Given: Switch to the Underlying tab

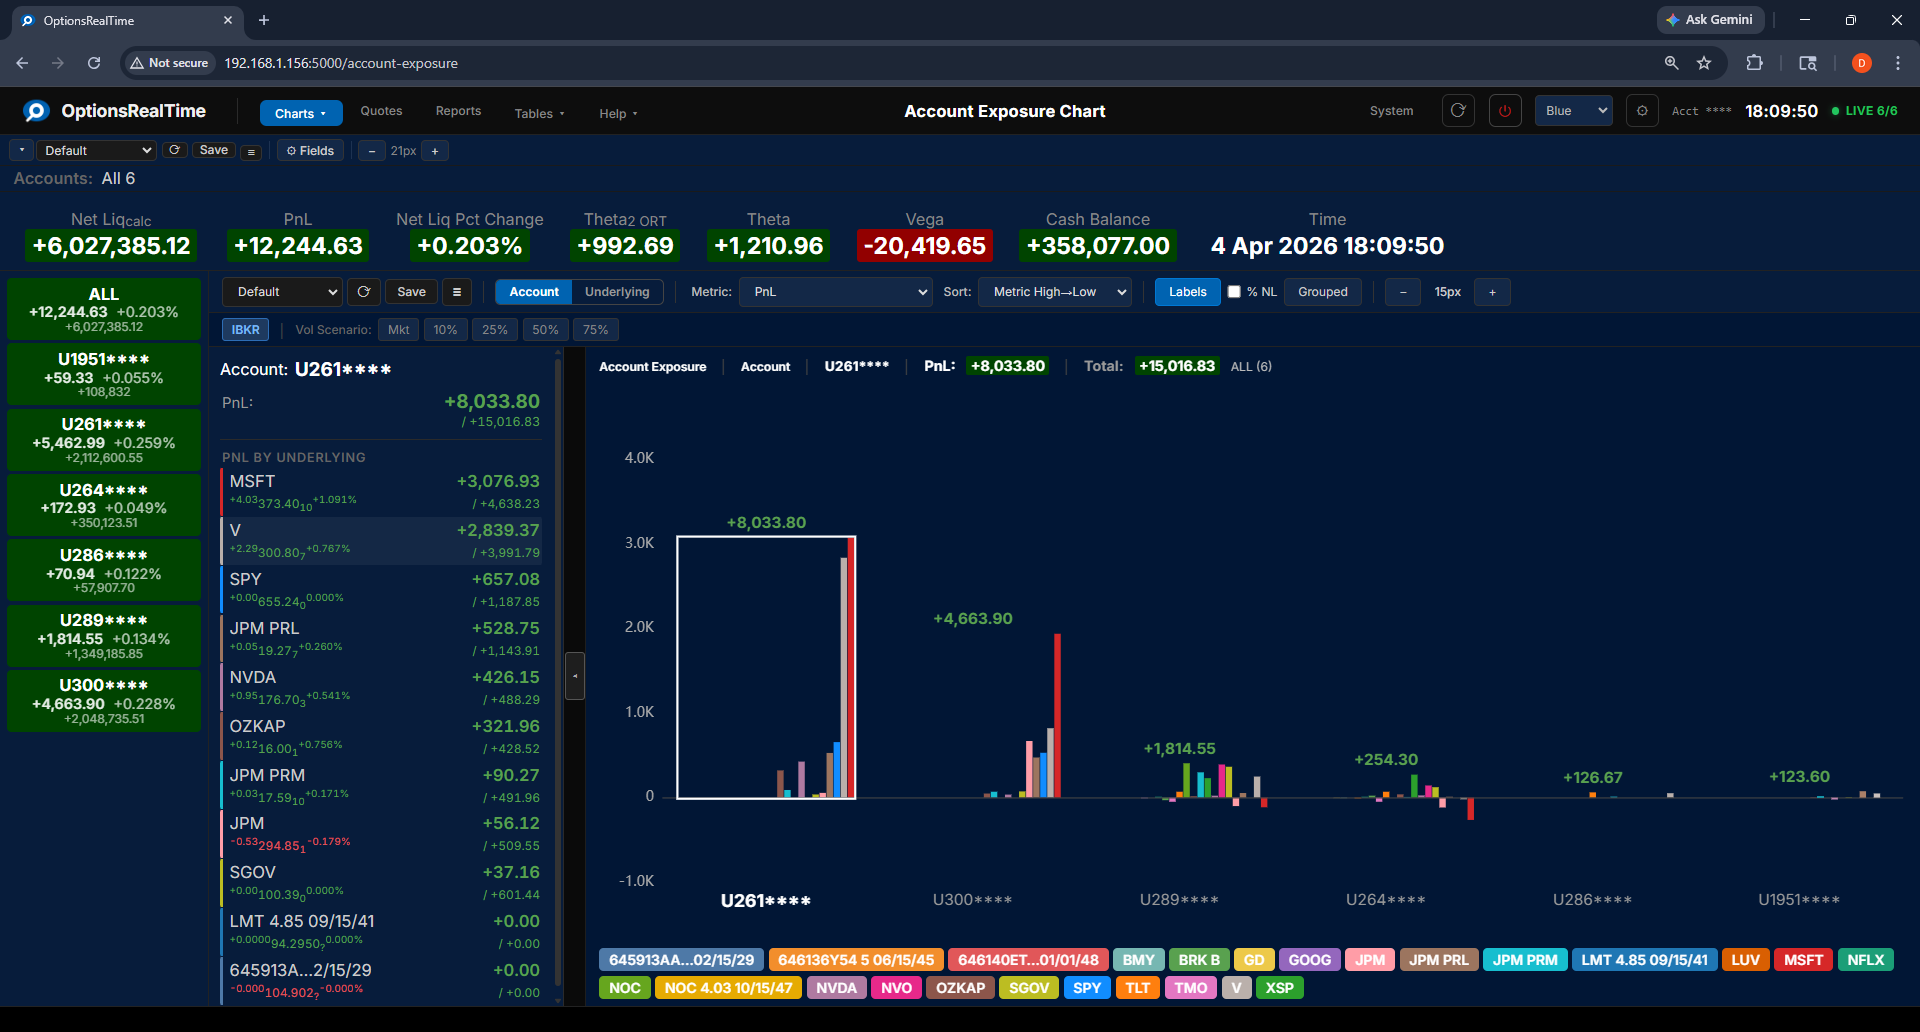Looking at the screenshot, I should click(x=616, y=292).
